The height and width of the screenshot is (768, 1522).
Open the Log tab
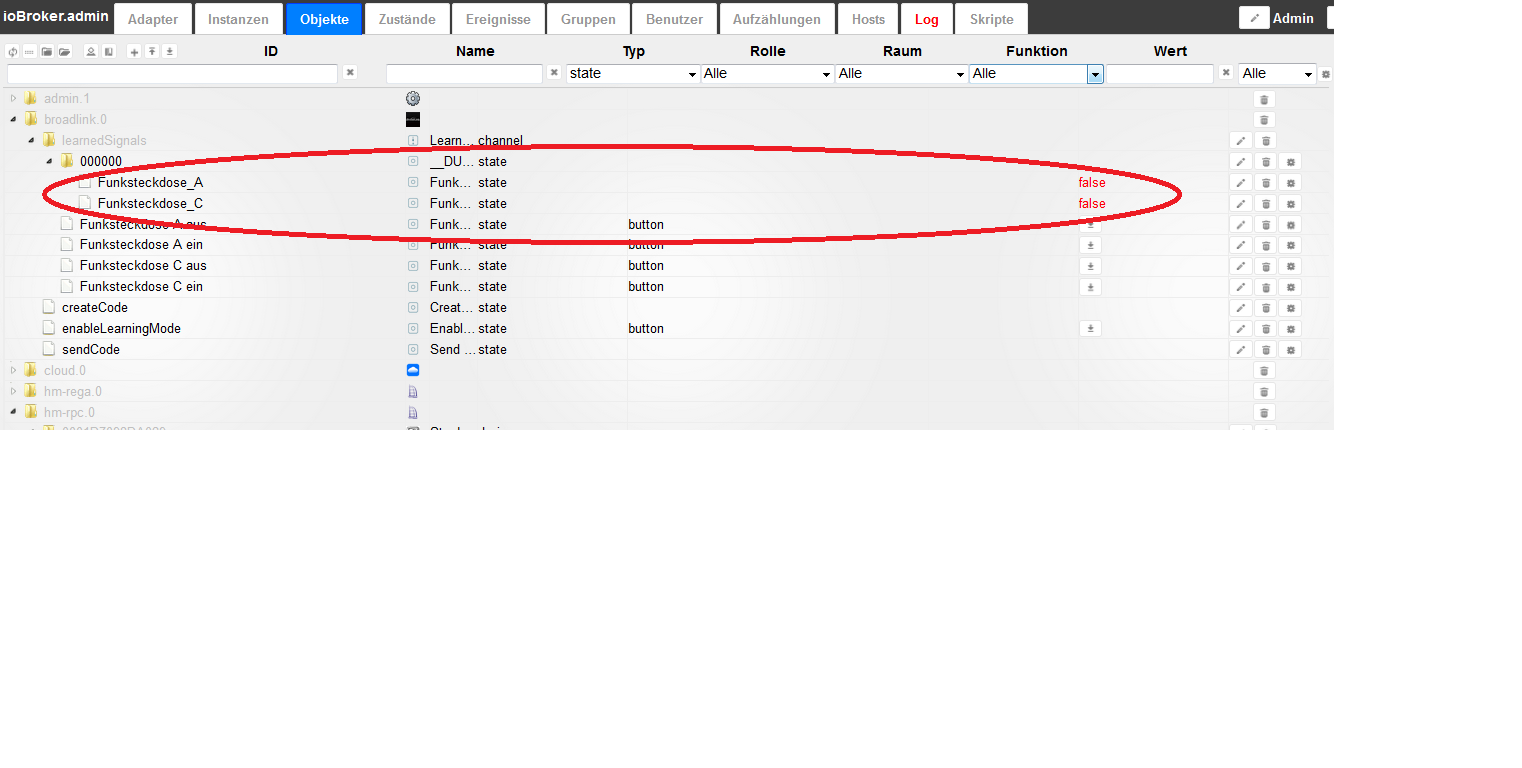click(927, 19)
